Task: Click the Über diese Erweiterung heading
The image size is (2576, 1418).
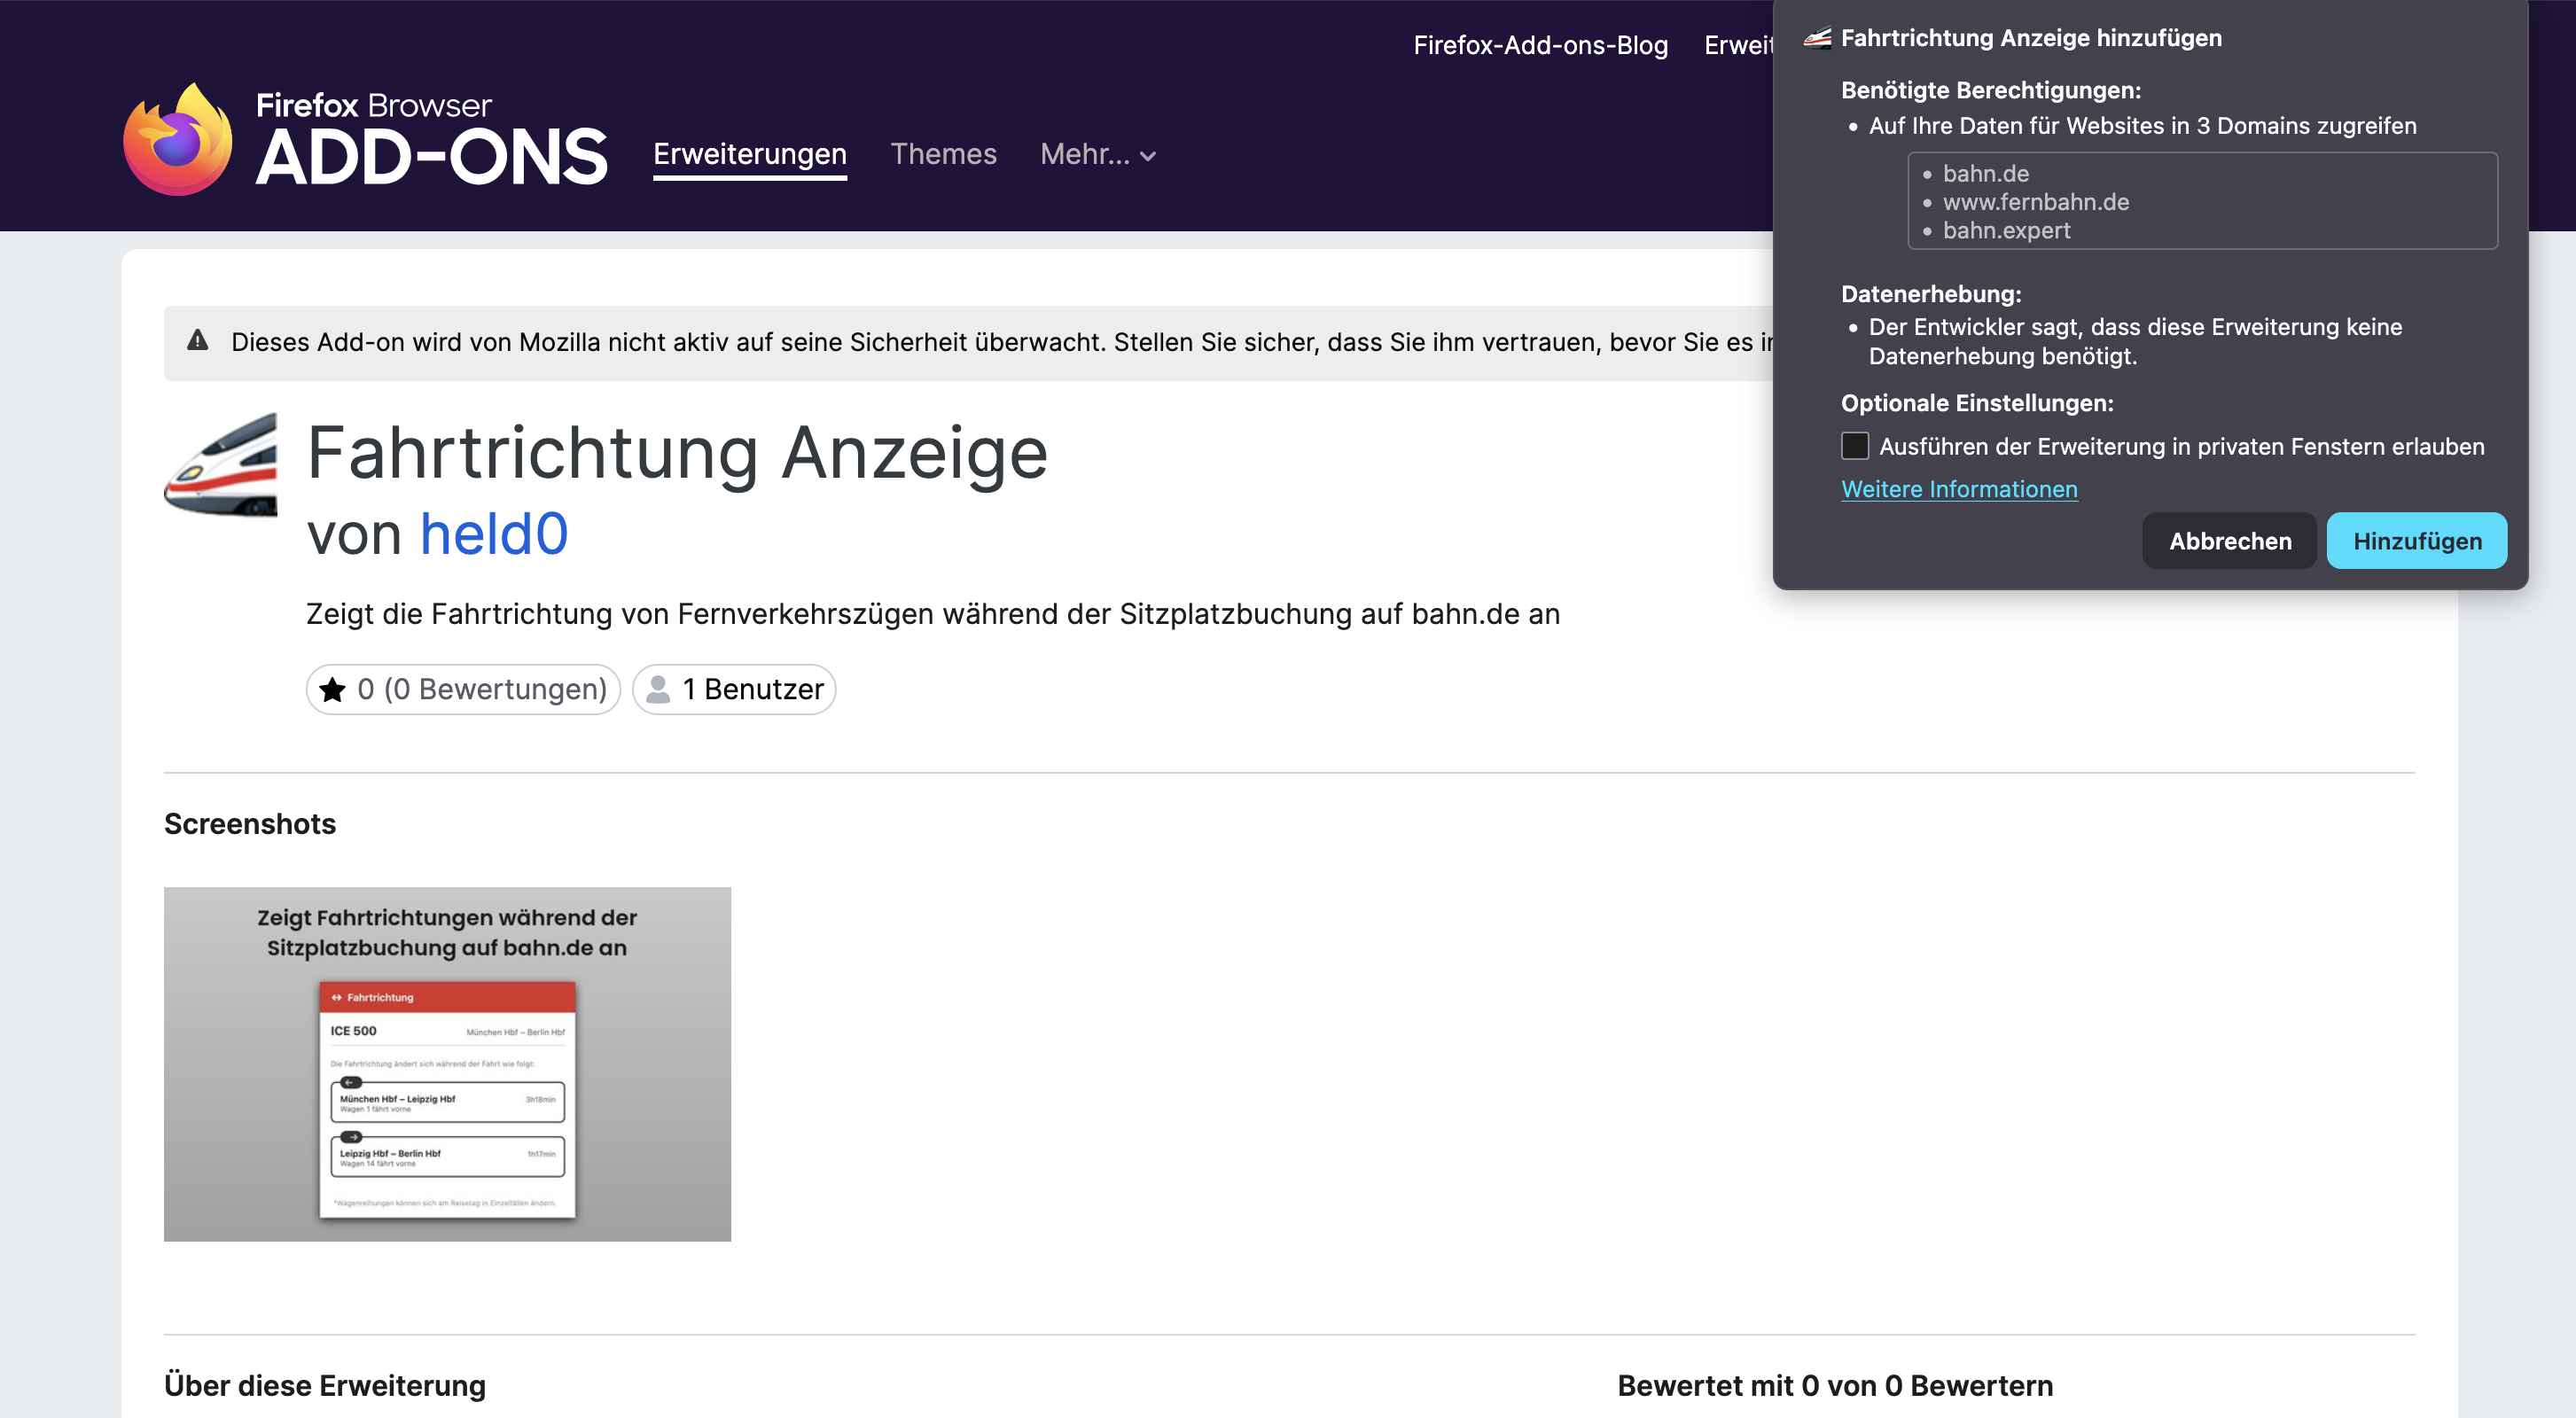Action: (x=325, y=1386)
